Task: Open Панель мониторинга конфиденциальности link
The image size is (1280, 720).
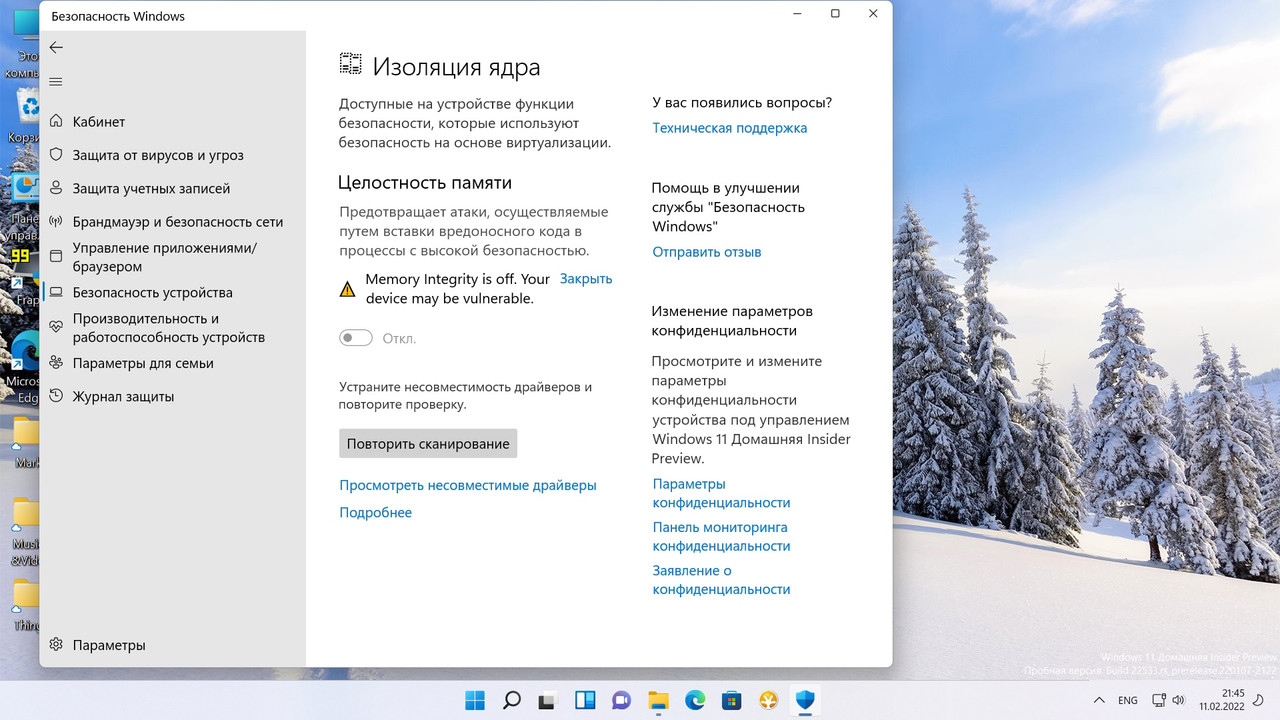Action: 722,536
